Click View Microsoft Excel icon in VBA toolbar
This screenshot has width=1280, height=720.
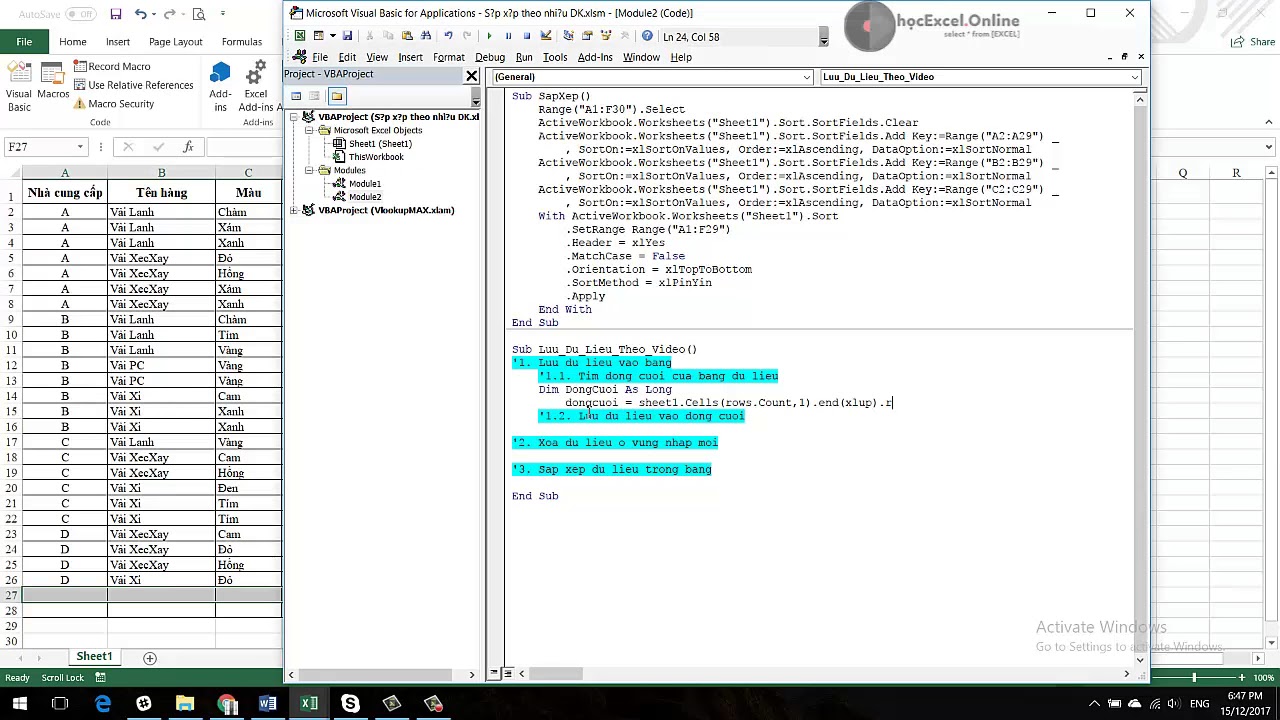(x=300, y=36)
